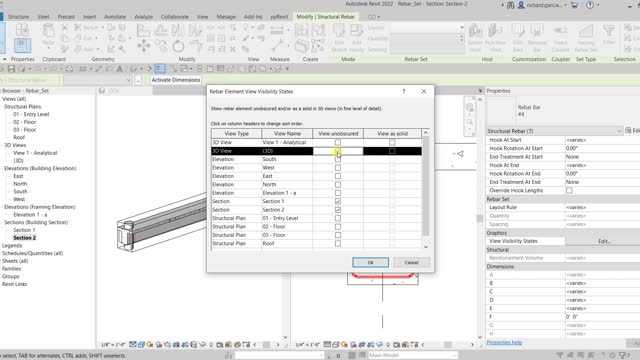Open the Autodesk App Store cart icon
The image size is (640, 360).
(574, 5)
